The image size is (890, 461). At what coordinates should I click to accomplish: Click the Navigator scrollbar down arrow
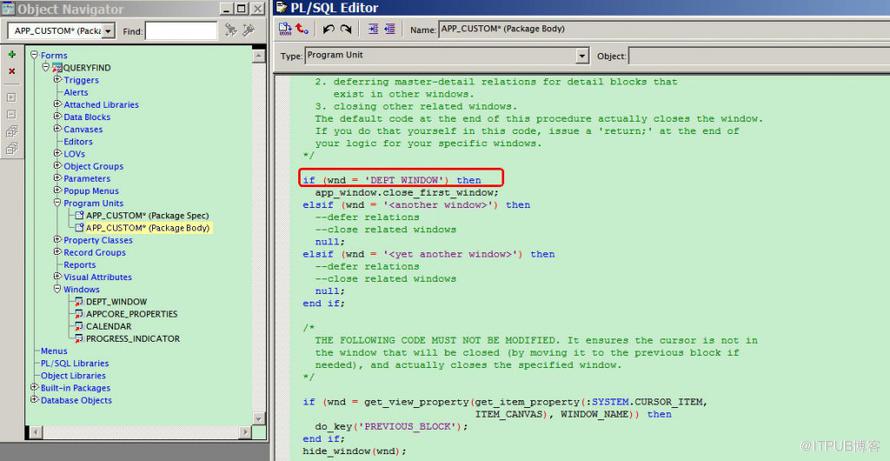(259, 418)
